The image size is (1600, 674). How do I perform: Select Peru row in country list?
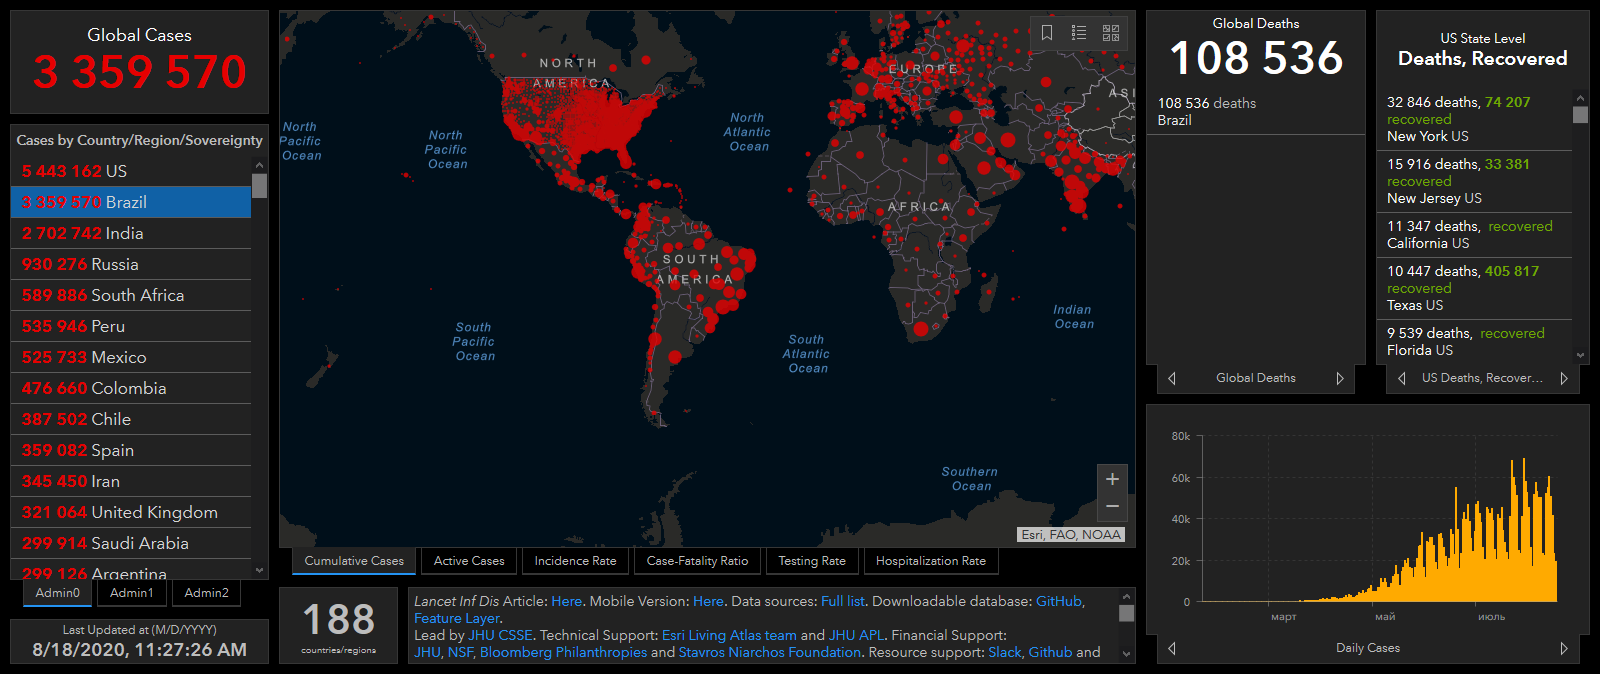click(x=131, y=326)
